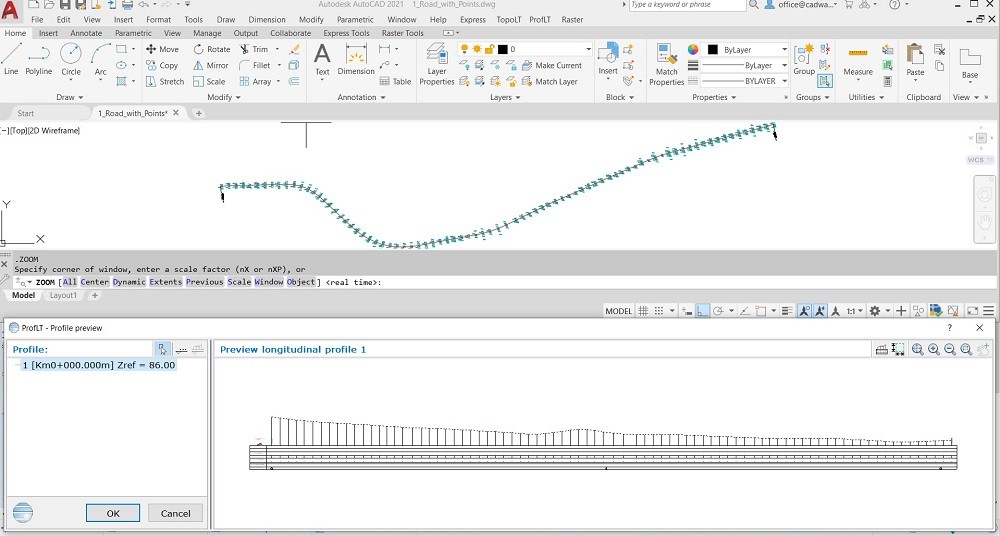1000x536 pixels.
Task: Switch to the Start document tab
Action: [x=26, y=113]
